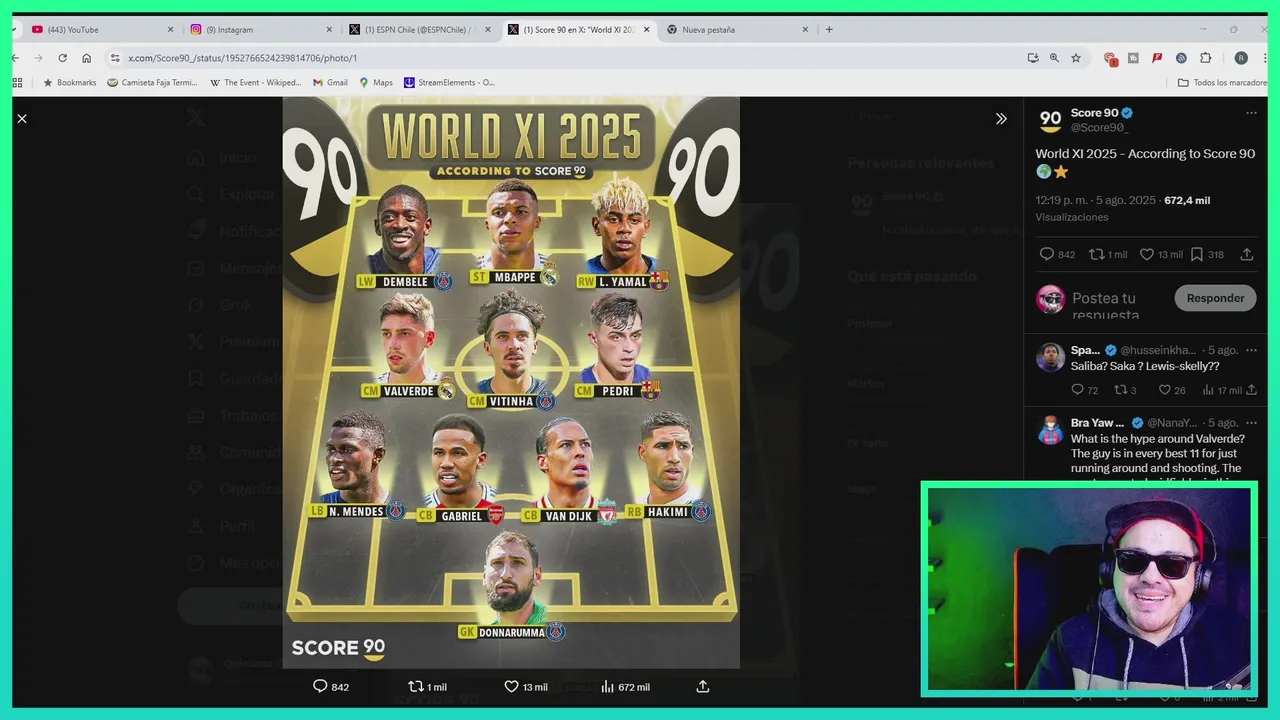This screenshot has height=720, width=1280.
Task: Open the Bookmarks bookmark folder
Action: tap(69, 83)
